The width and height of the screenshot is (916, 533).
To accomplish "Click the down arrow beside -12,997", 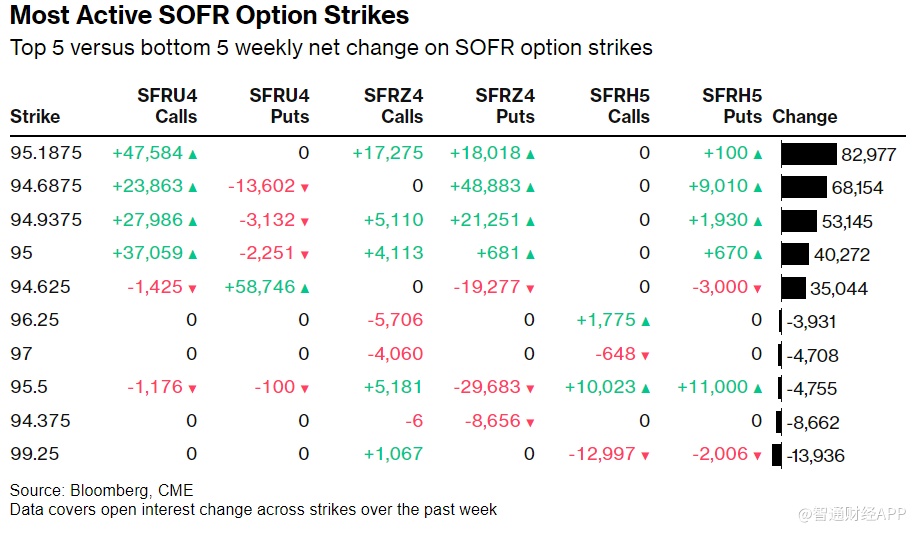I will point(645,455).
